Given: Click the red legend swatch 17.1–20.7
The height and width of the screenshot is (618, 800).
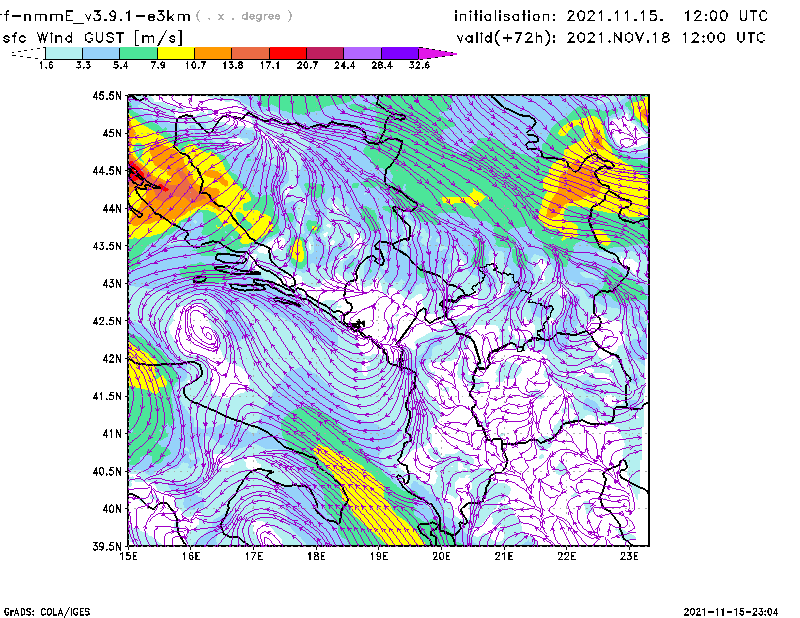Looking at the screenshot, I should click(x=288, y=53).
